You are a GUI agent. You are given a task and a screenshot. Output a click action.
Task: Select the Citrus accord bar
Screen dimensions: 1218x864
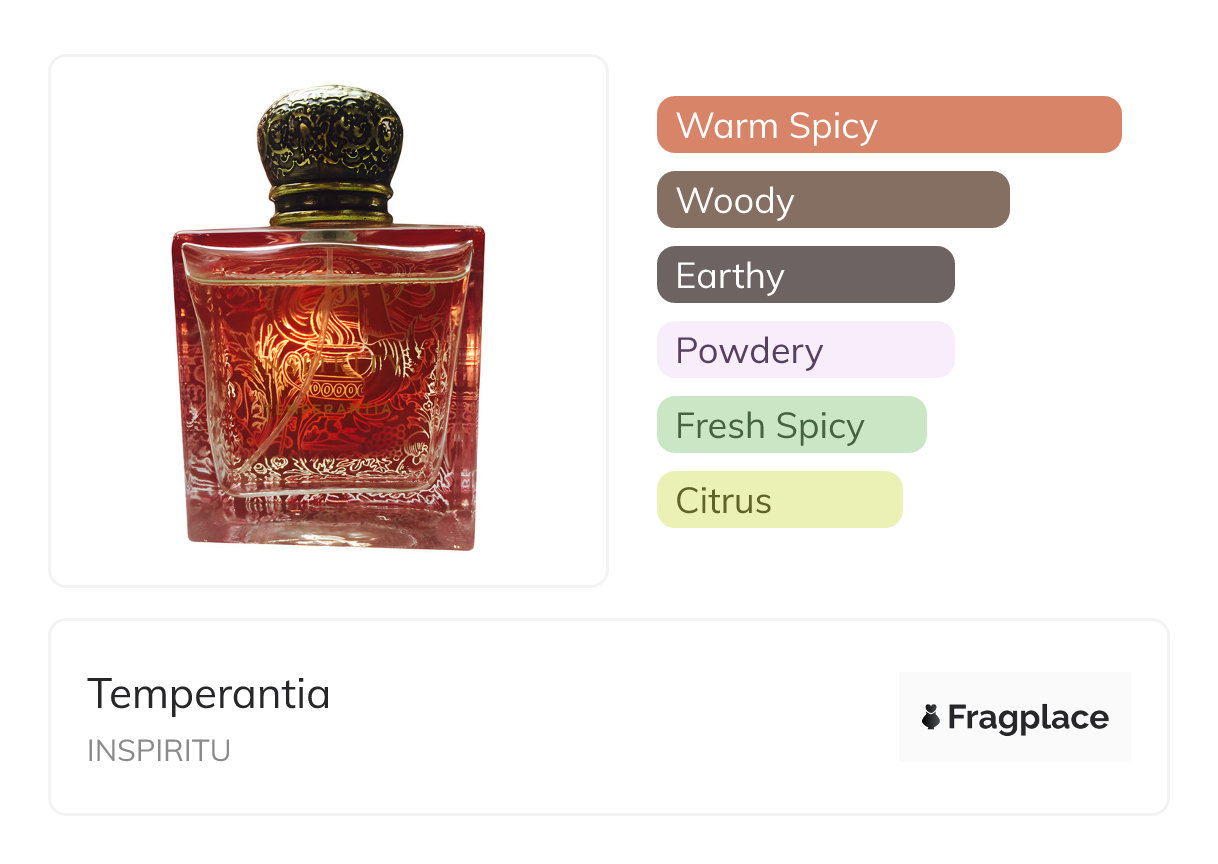(780, 500)
